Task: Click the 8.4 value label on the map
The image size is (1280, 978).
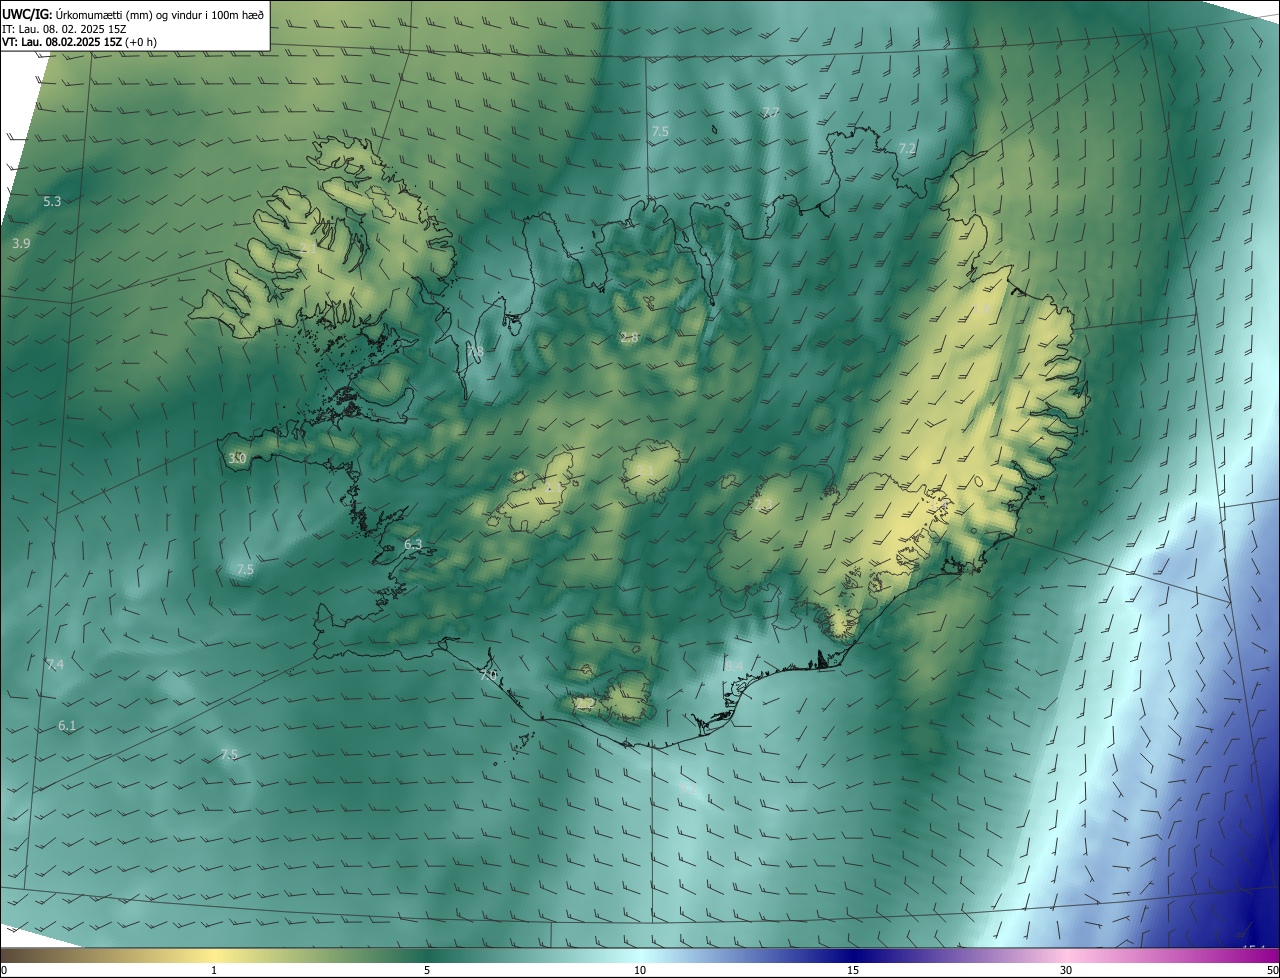Action: click(x=734, y=666)
